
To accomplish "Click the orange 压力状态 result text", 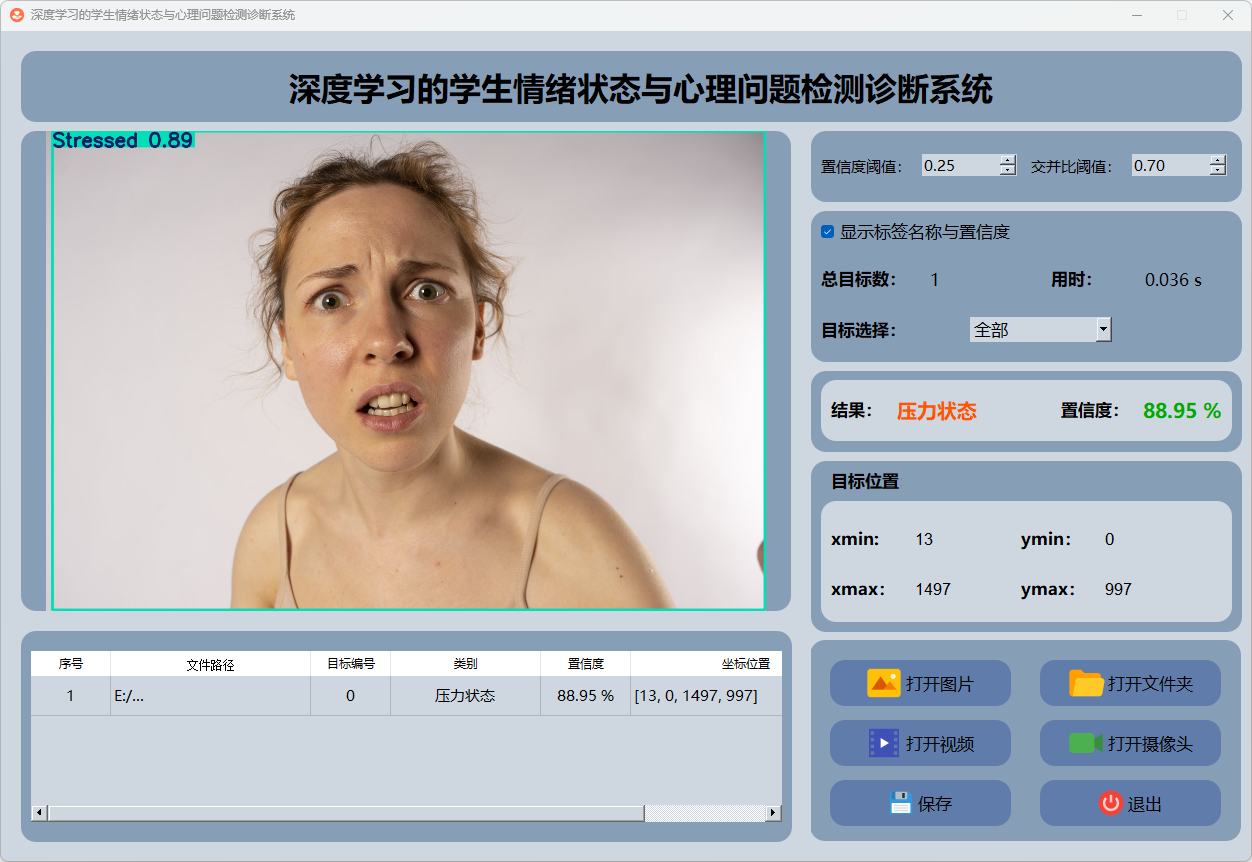I will (937, 411).
